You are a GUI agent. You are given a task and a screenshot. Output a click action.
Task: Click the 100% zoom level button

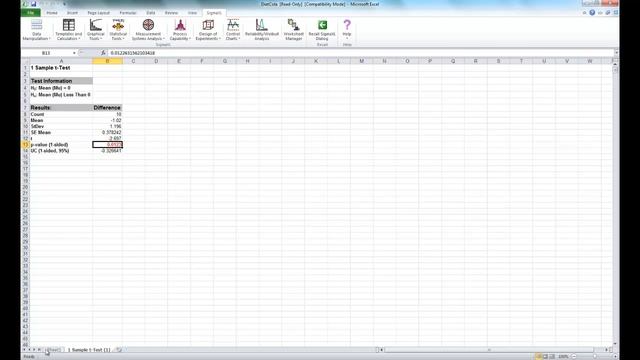tap(563, 356)
